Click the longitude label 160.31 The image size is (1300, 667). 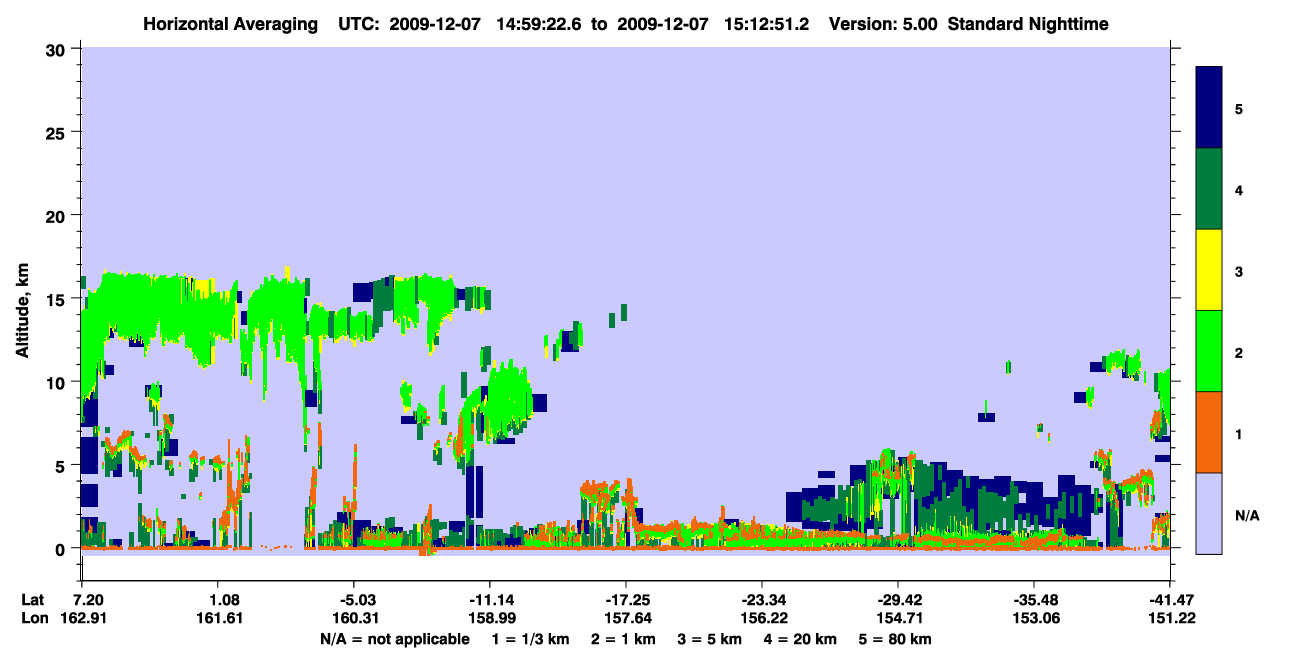click(356, 618)
